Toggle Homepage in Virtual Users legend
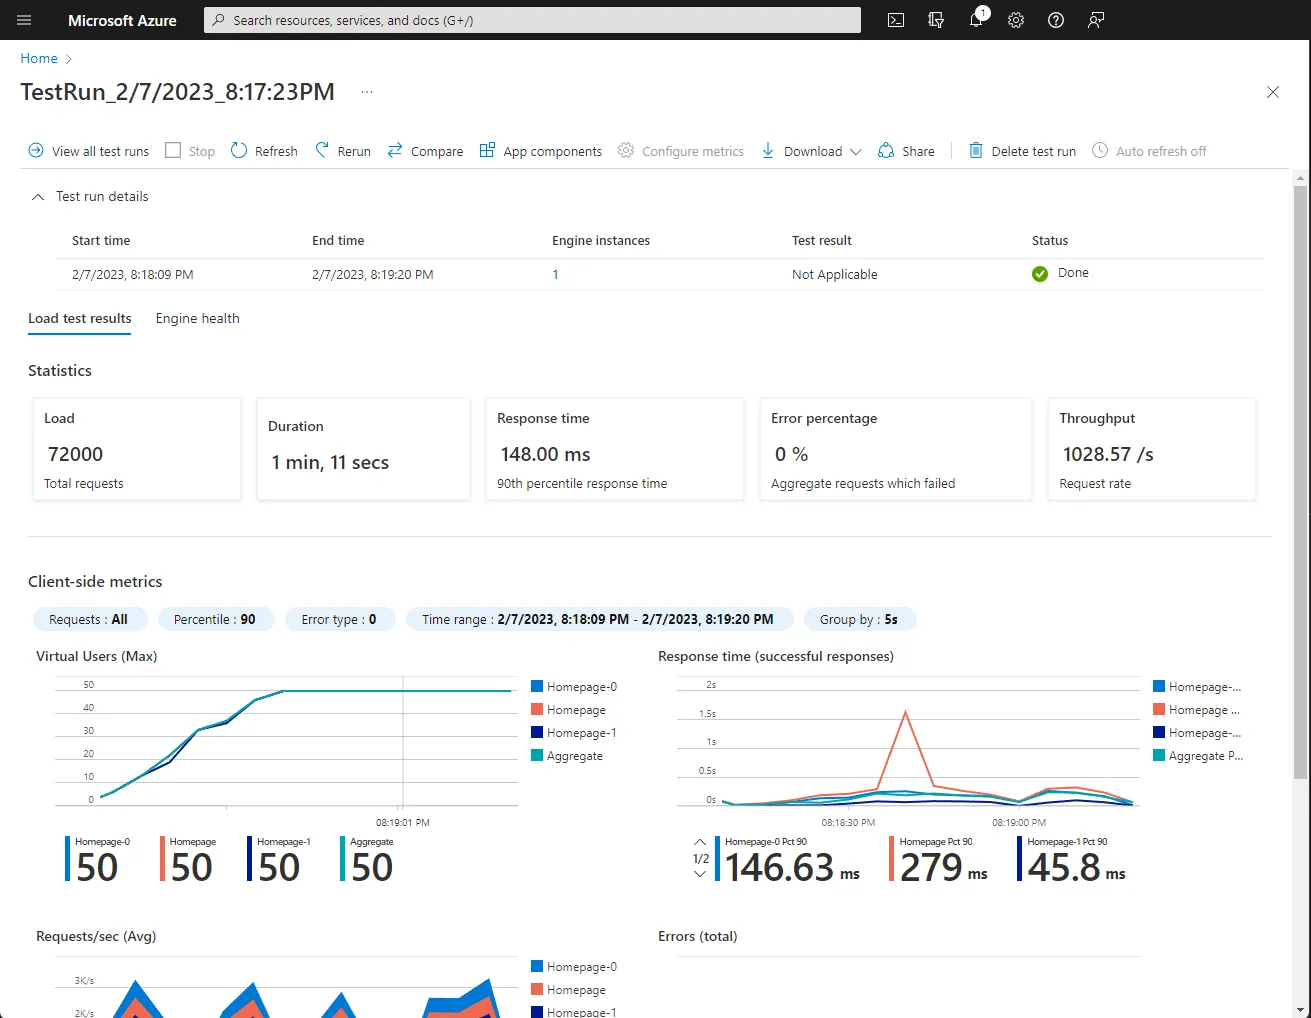 point(569,710)
